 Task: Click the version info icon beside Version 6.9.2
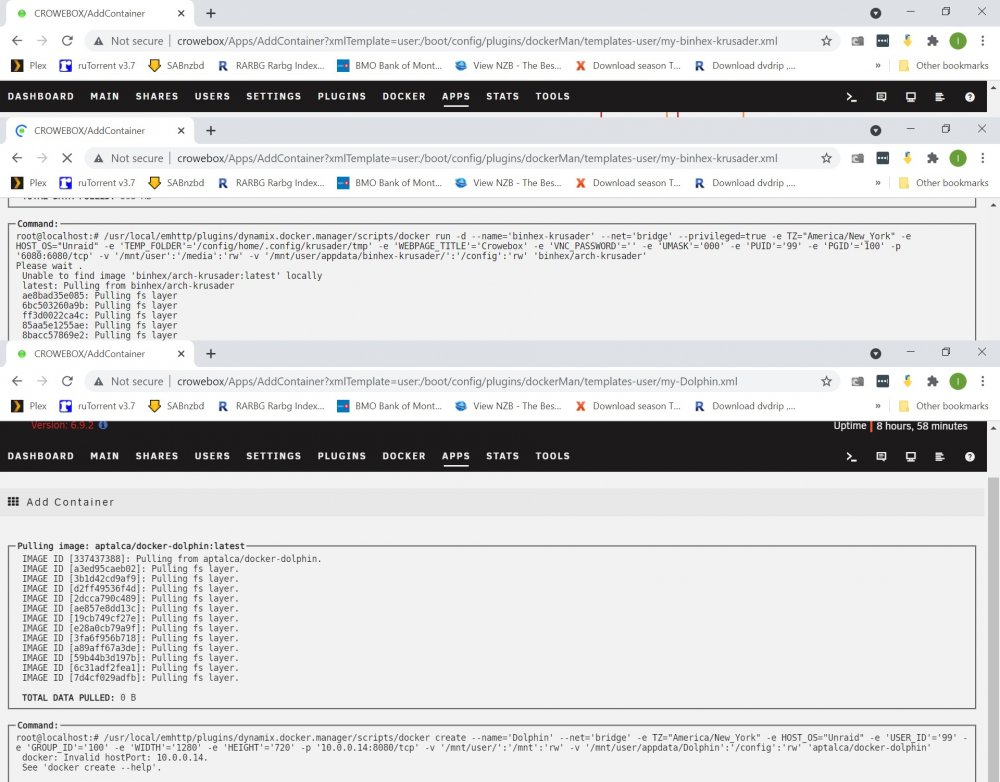pos(103,425)
